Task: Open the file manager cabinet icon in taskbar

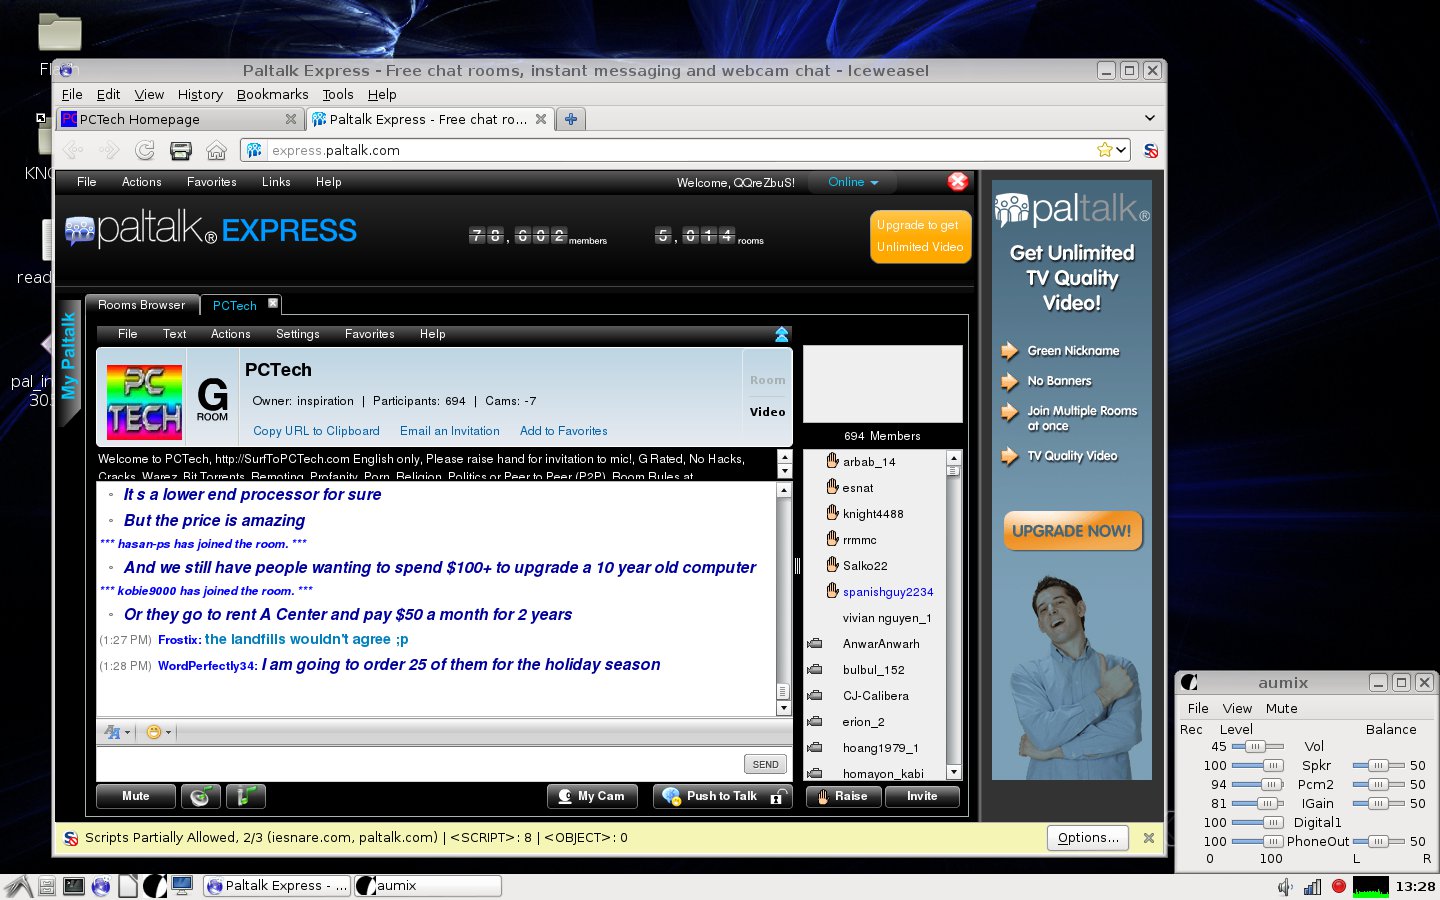Action: click(x=46, y=886)
